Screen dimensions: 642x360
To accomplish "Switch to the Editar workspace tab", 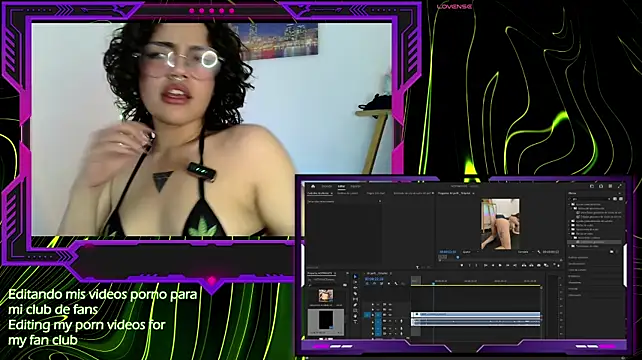I will 341,186.
